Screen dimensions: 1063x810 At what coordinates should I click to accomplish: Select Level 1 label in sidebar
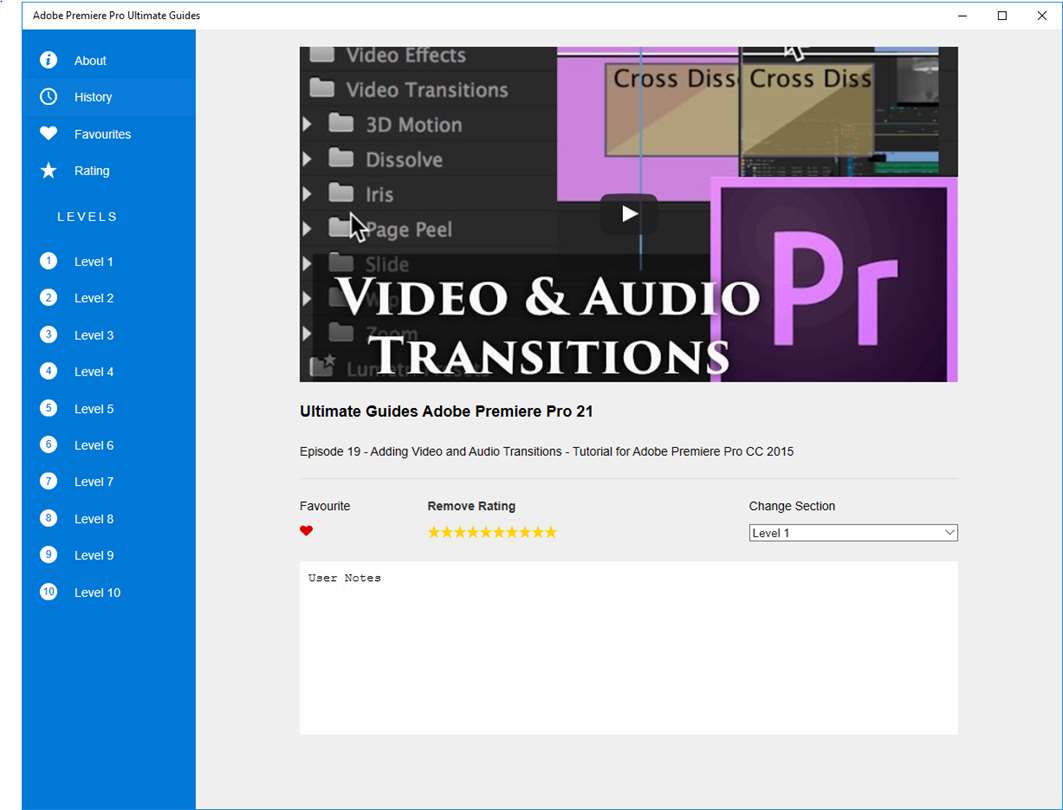point(94,262)
